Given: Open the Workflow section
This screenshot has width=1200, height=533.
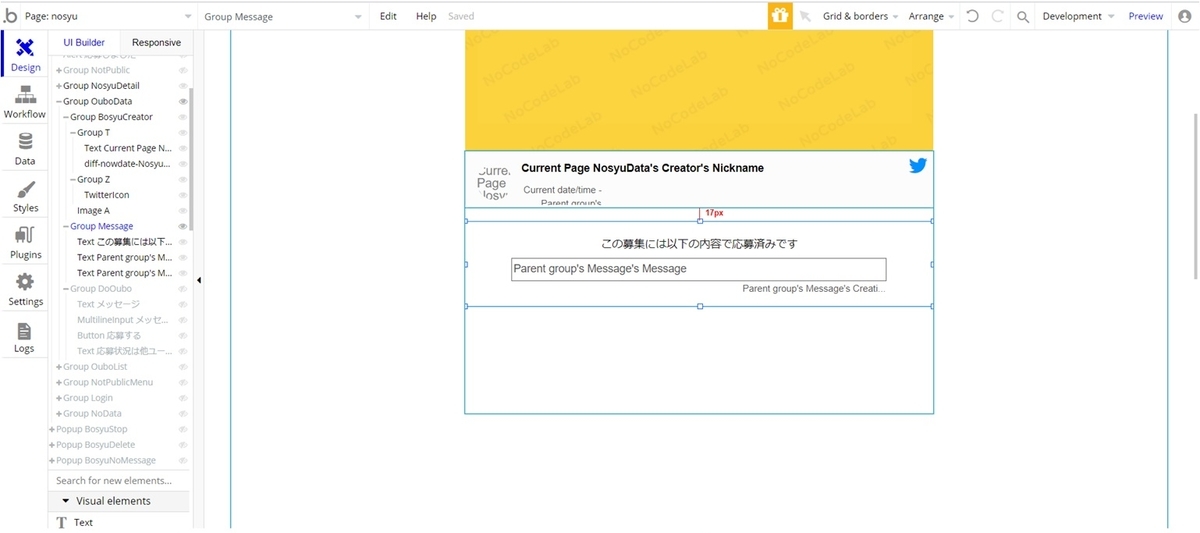Looking at the screenshot, I should point(24,102).
